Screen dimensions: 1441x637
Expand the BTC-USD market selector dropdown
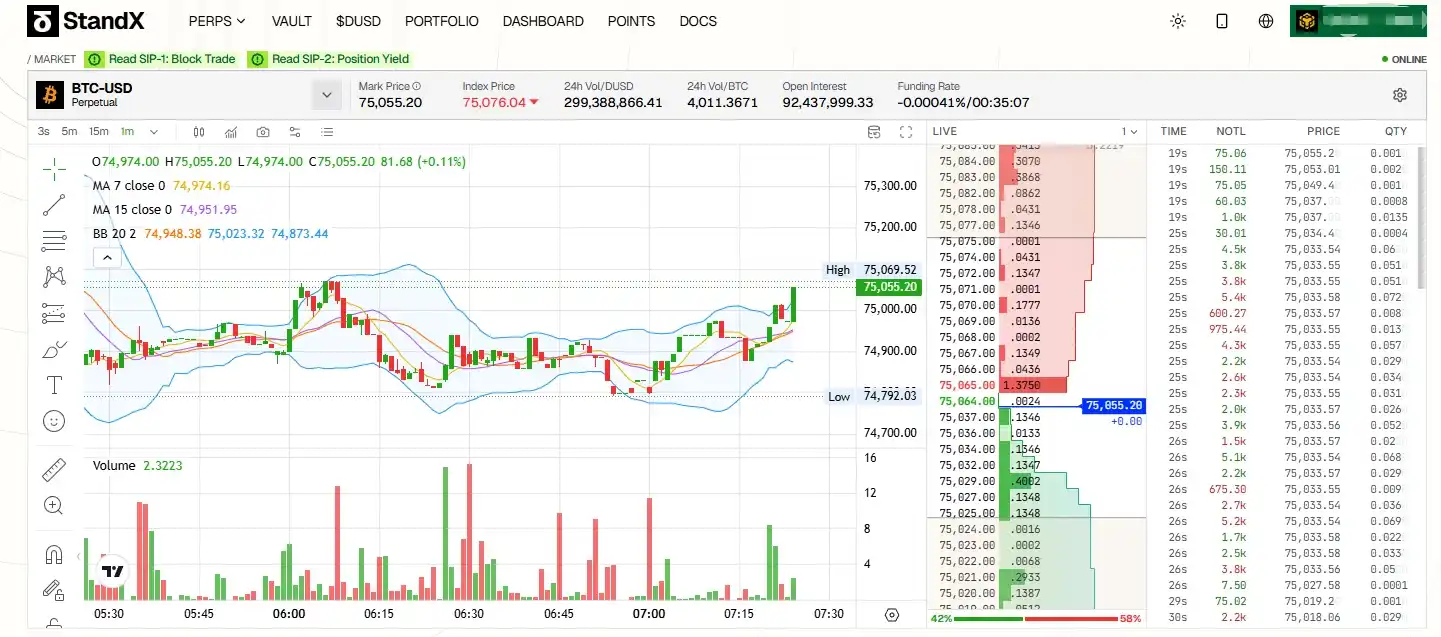pyautogui.click(x=326, y=96)
